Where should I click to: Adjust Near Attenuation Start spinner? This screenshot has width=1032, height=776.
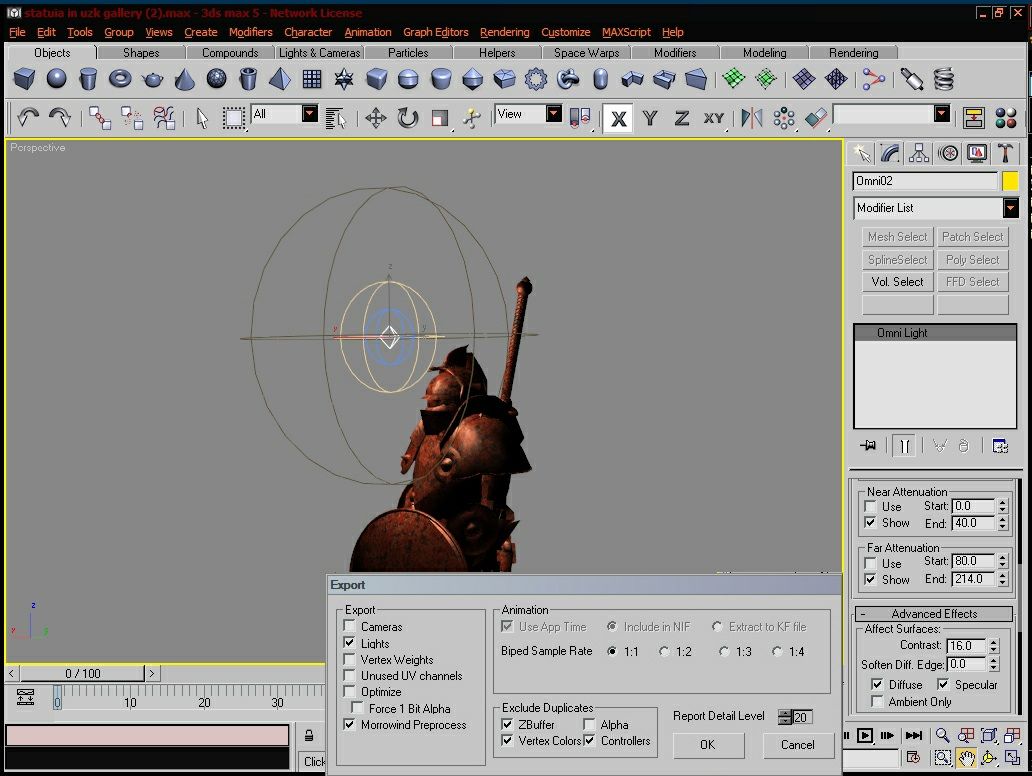[1002, 506]
